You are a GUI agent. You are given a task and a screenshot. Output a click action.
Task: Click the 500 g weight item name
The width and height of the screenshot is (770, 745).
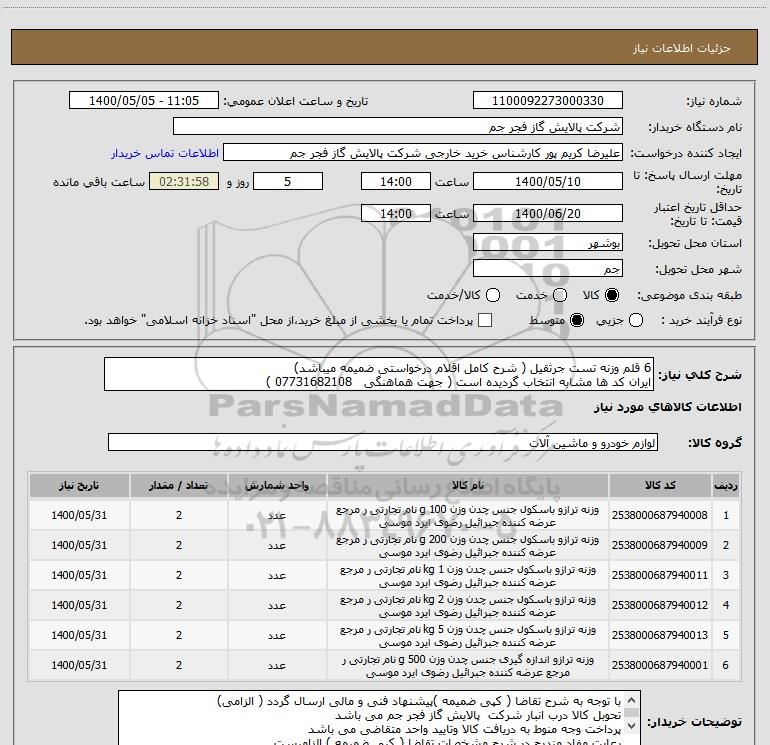pyautogui.click(x=468, y=666)
